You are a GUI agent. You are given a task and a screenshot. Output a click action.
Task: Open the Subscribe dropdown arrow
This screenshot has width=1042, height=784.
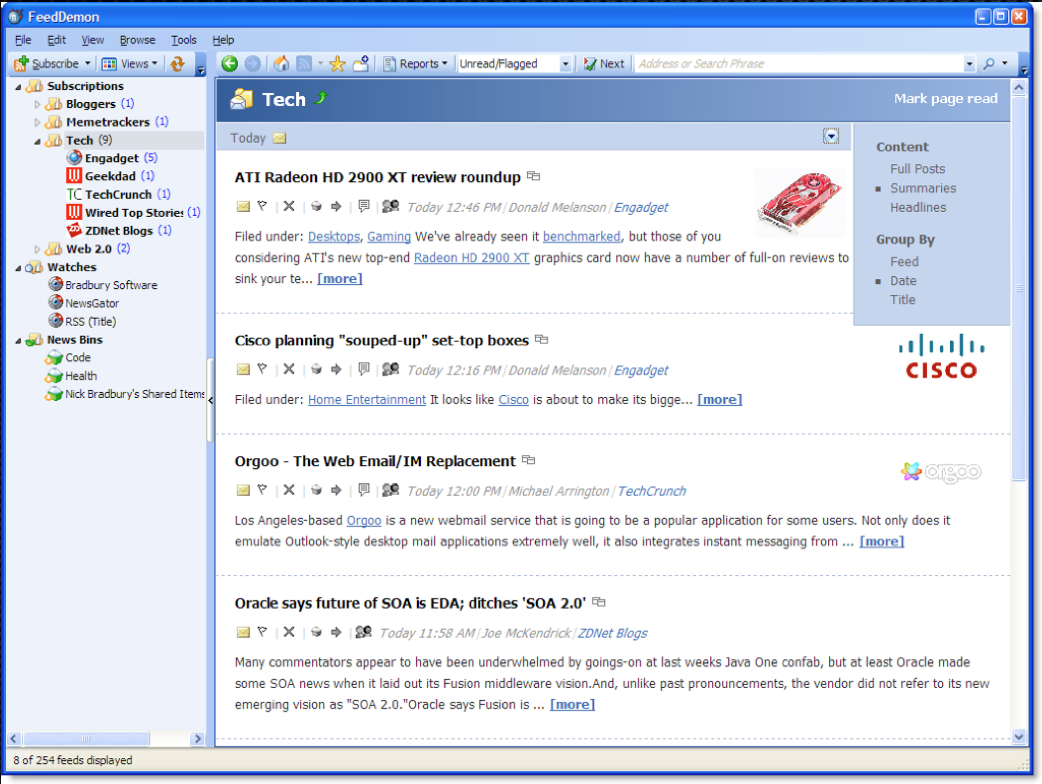(87, 64)
